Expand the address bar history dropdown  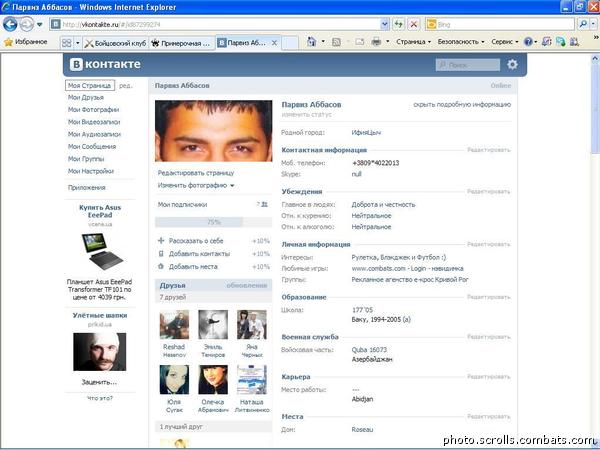[x=385, y=24]
